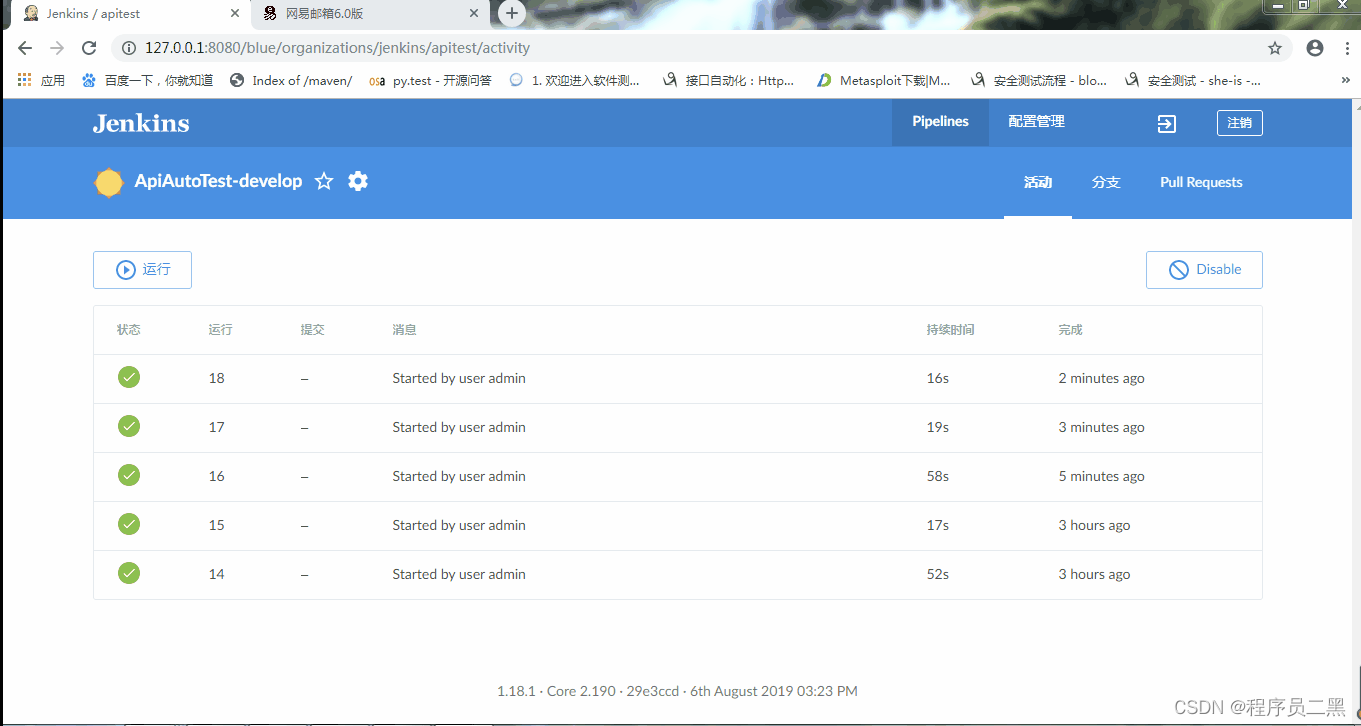Favorite ApiAutoTest-develop with star icon
The height and width of the screenshot is (726, 1361).
(324, 181)
